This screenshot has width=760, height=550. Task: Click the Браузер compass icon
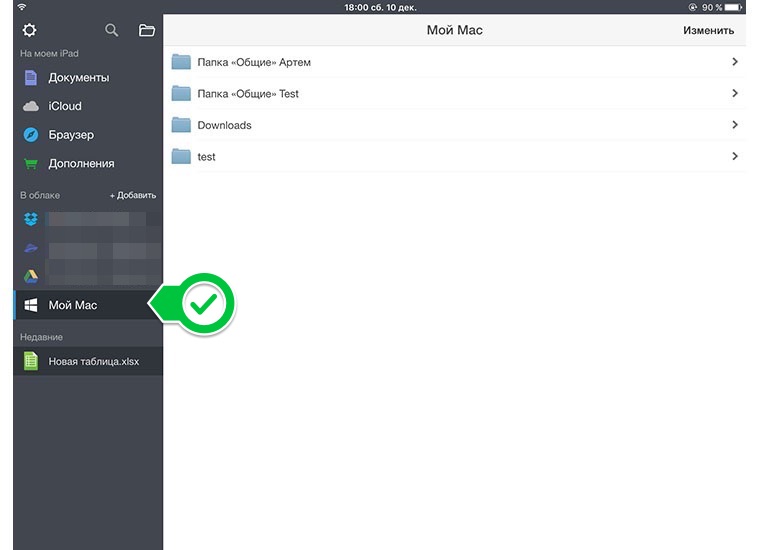click(31, 135)
